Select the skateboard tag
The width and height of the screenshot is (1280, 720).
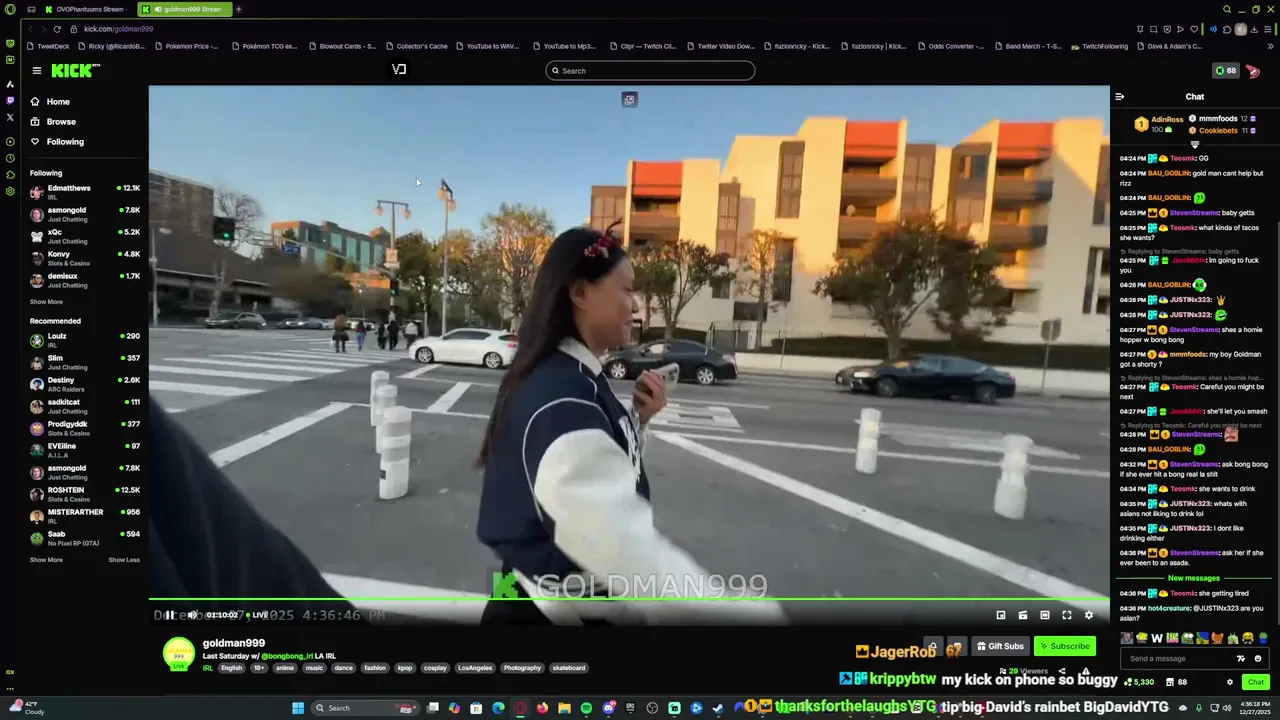[569, 668]
